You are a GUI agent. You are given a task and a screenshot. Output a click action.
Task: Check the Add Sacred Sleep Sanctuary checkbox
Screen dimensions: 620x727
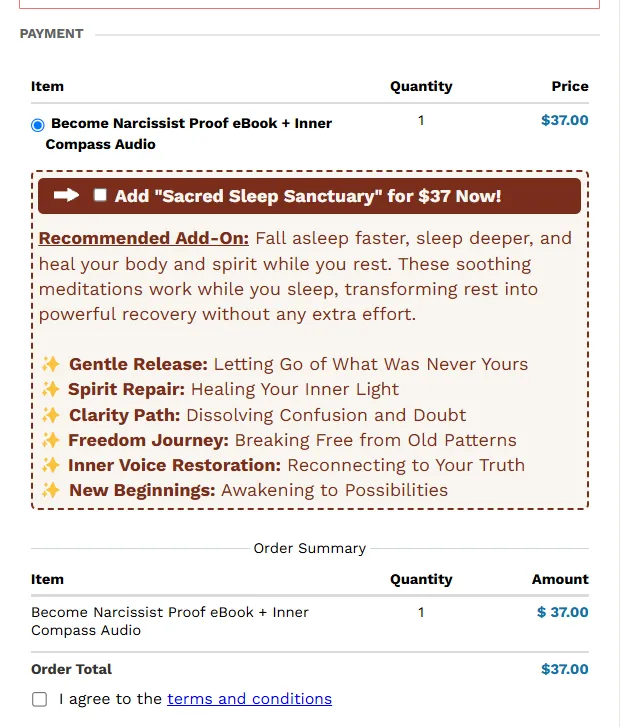(100, 195)
